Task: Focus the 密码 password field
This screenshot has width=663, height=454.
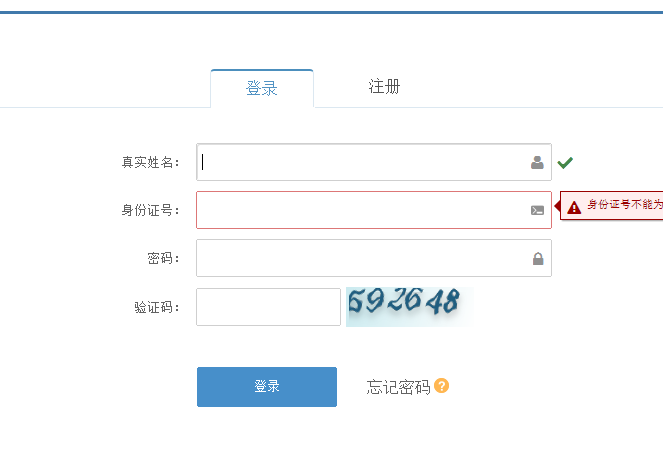Action: (x=374, y=258)
